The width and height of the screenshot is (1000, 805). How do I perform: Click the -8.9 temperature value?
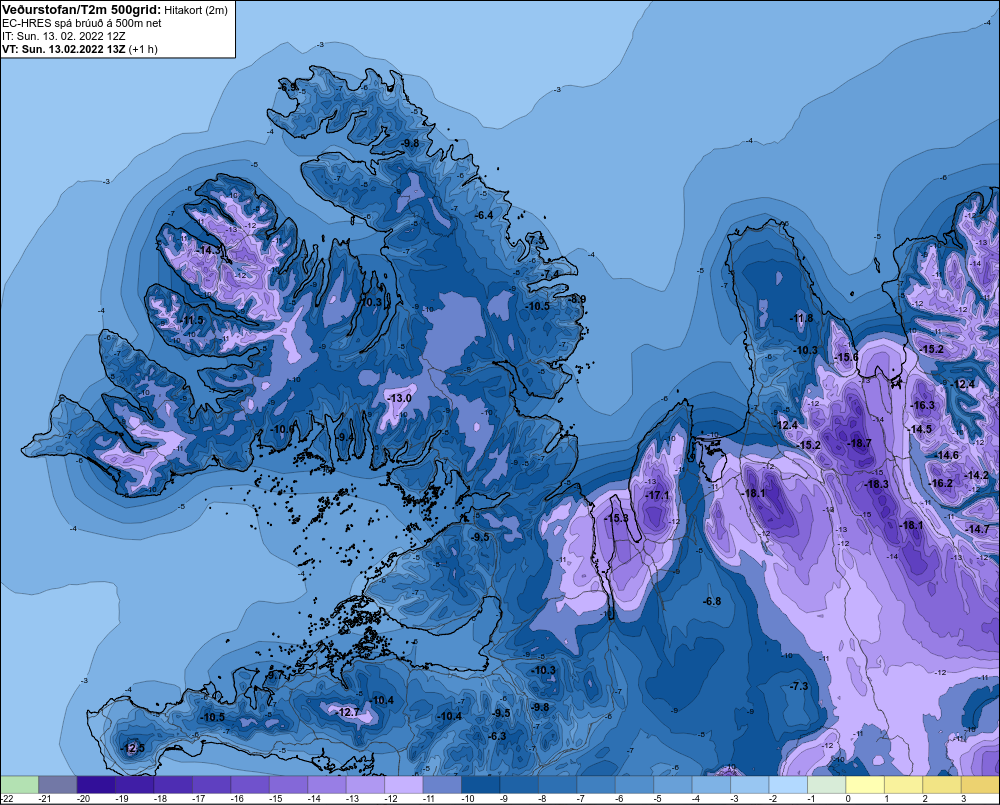[577, 299]
